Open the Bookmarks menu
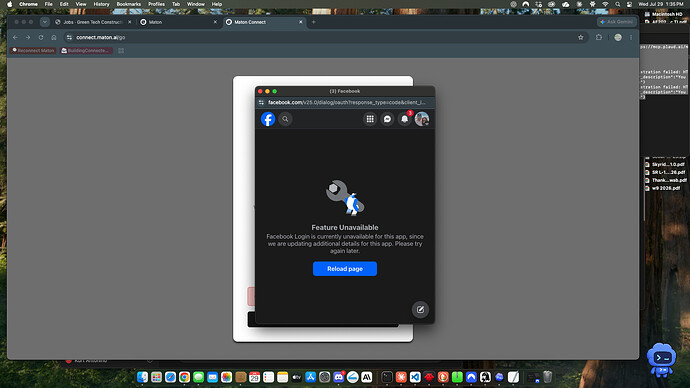Image resolution: width=690 pixels, height=388 pixels. coord(128,4)
